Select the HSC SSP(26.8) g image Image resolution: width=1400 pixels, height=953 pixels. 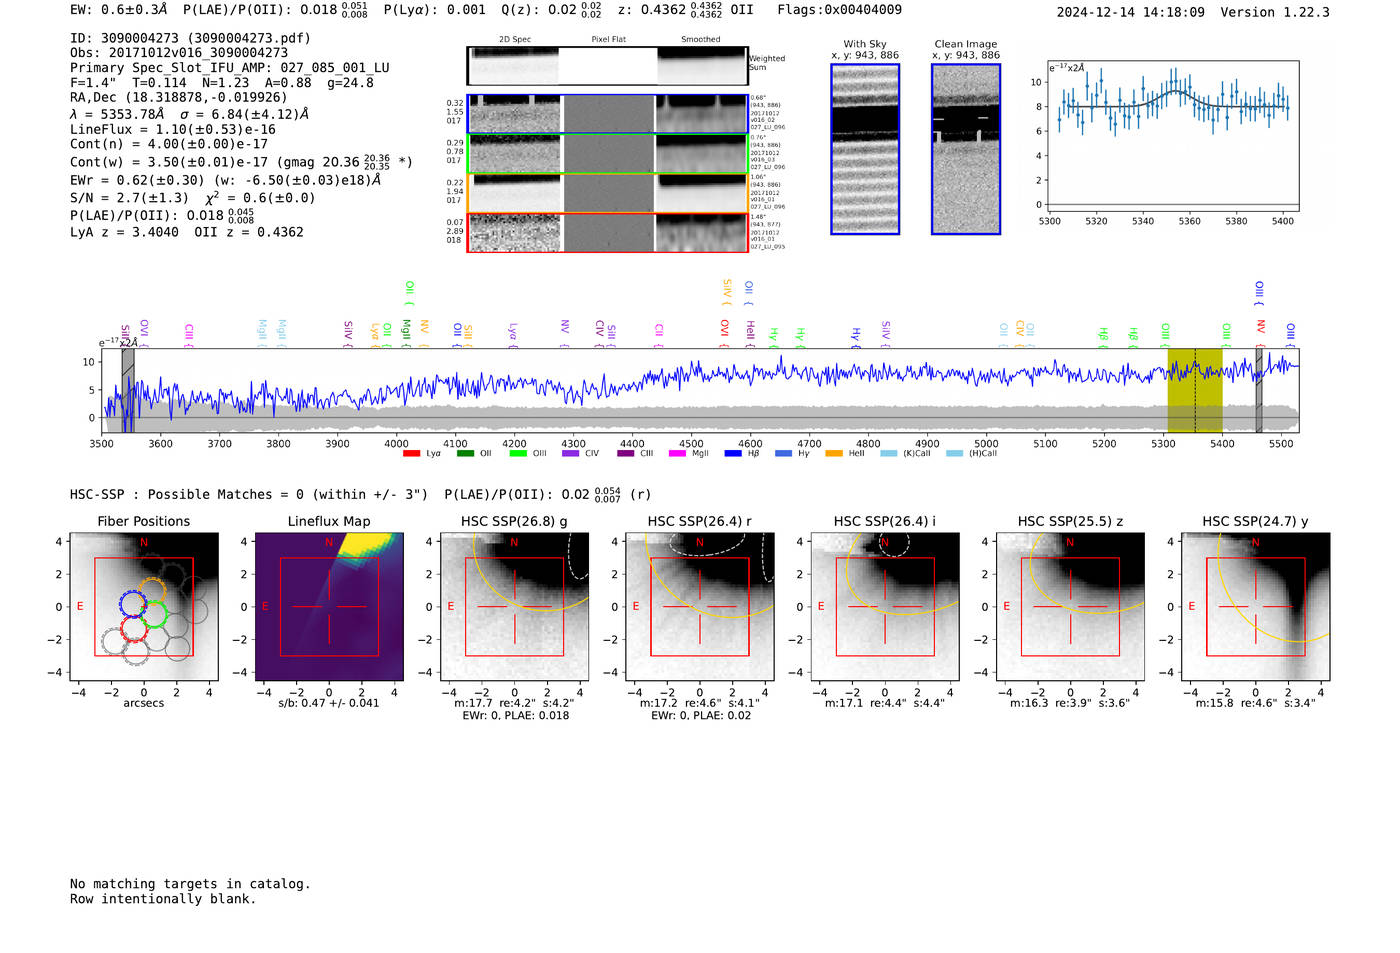point(515,606)
